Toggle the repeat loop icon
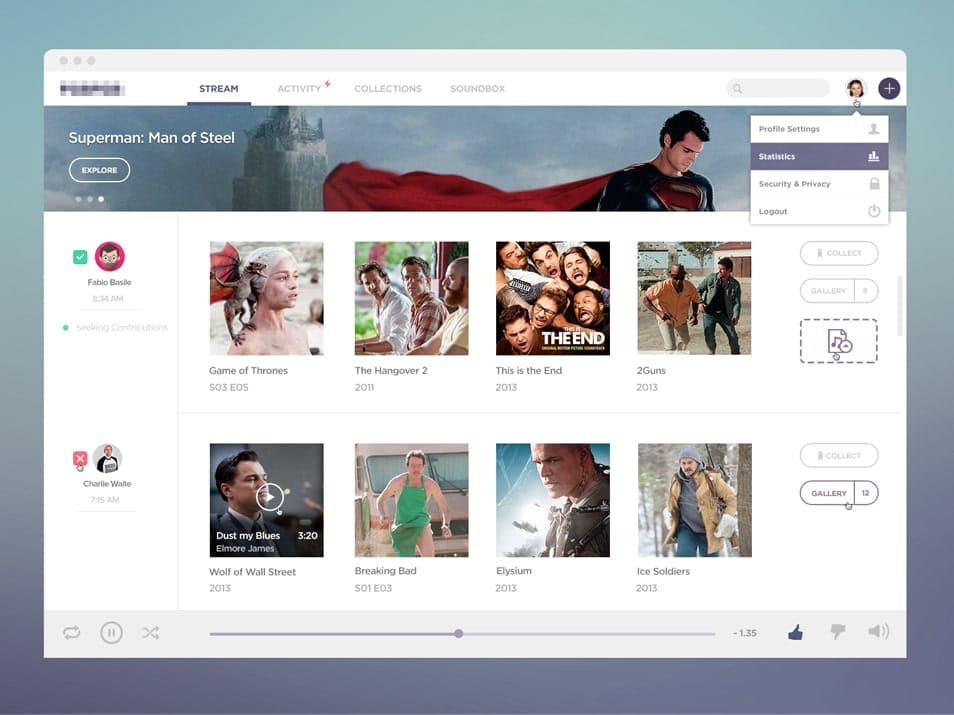The image size is (954, 715). [x=72, y=633]
